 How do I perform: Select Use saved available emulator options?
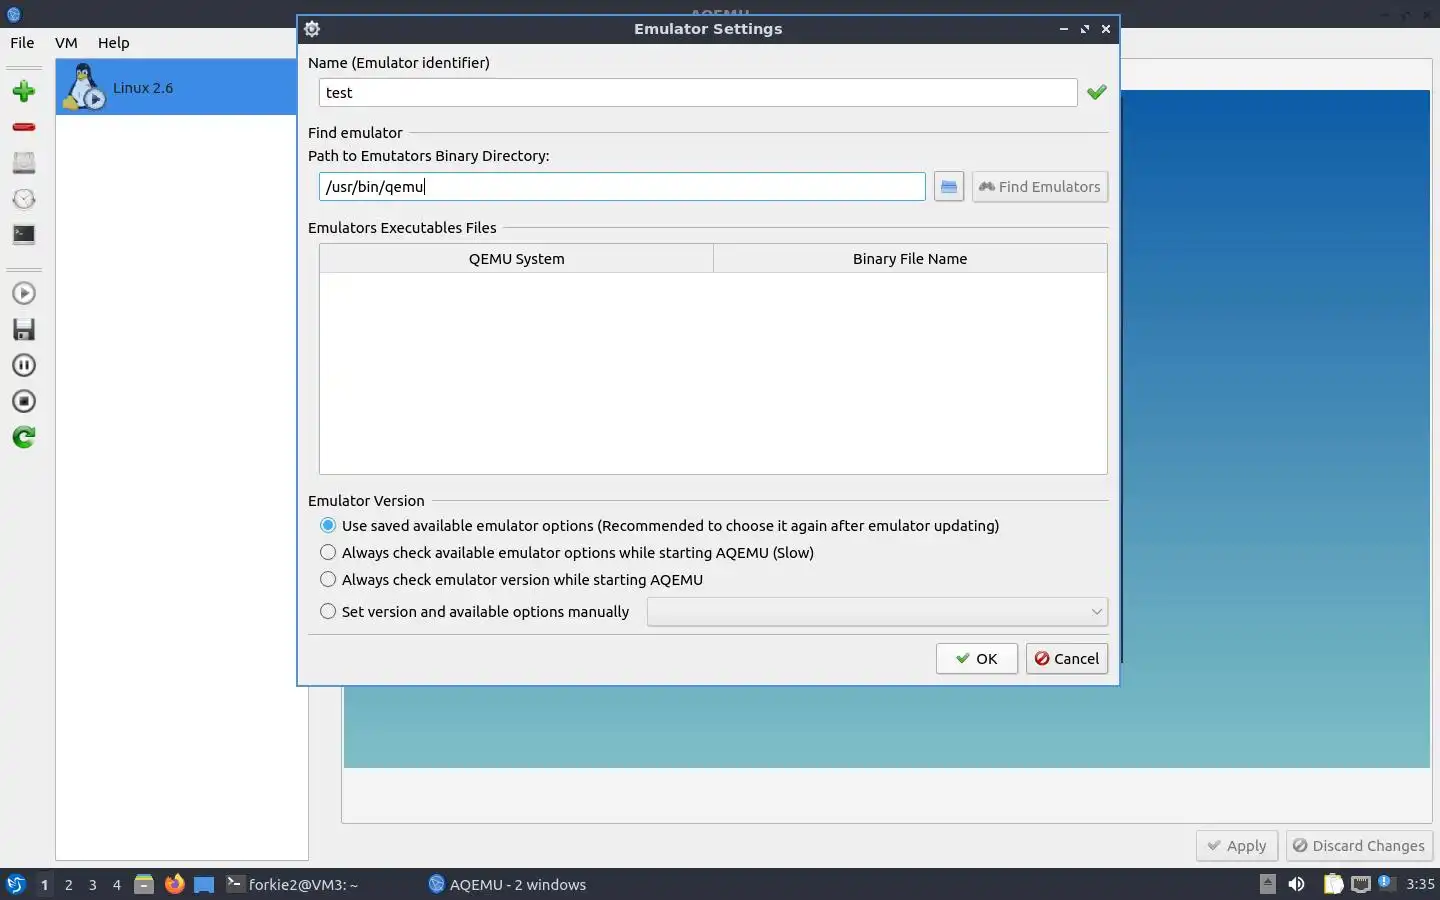(x=660, y=526)
